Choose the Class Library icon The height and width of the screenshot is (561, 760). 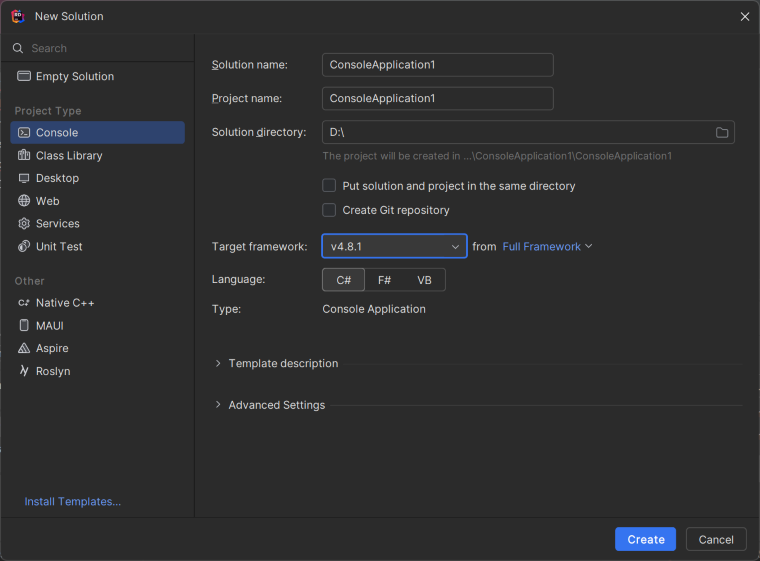point(24,155)
